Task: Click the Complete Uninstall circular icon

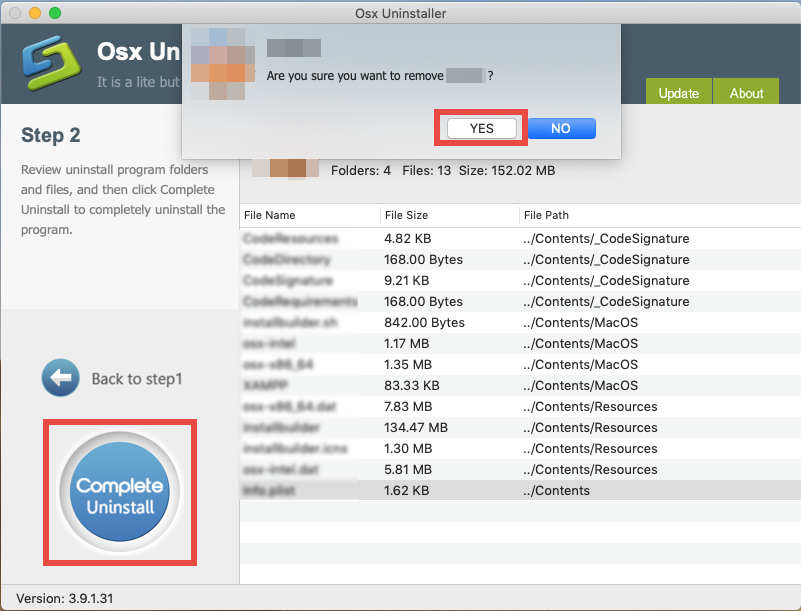Action: pyautogui.click(x=119, y=491)
